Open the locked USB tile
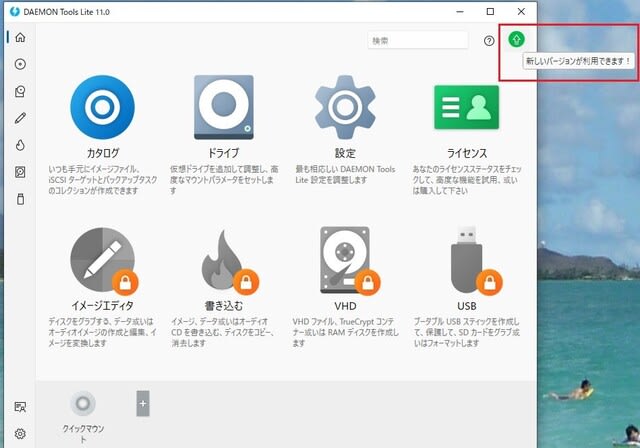This screenshot has width=640, height=448. (476, 260)
